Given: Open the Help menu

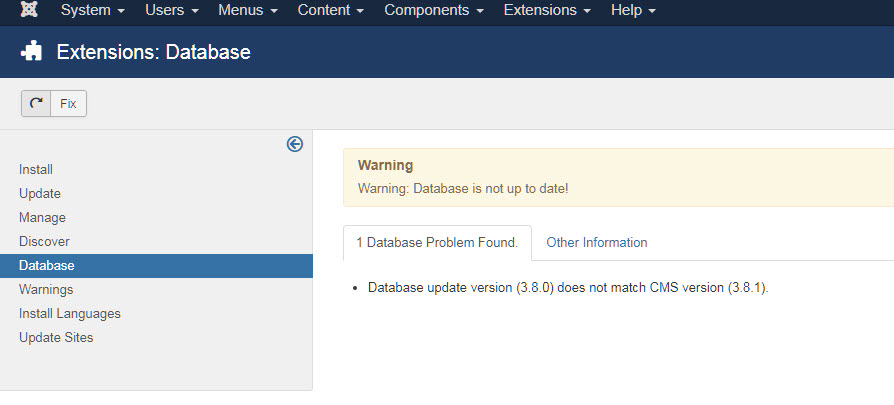Looking at the screenshot, I should click(x=633, y=10).
